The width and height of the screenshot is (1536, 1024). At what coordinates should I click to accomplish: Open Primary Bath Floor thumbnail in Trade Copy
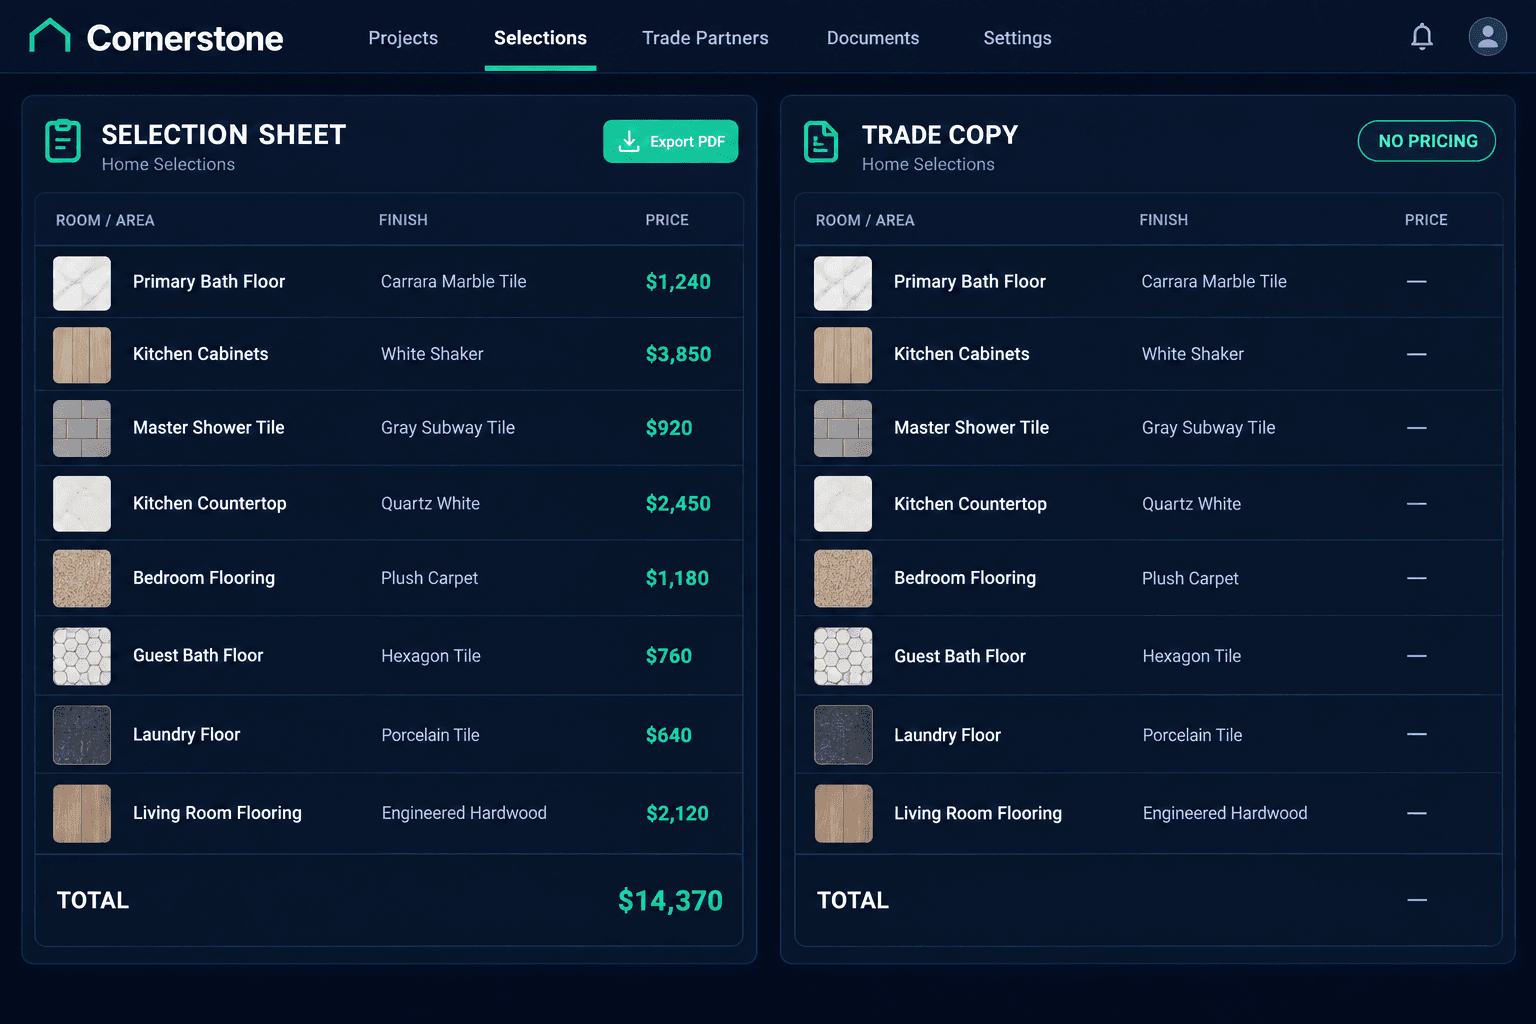click(x=843, y=283)
